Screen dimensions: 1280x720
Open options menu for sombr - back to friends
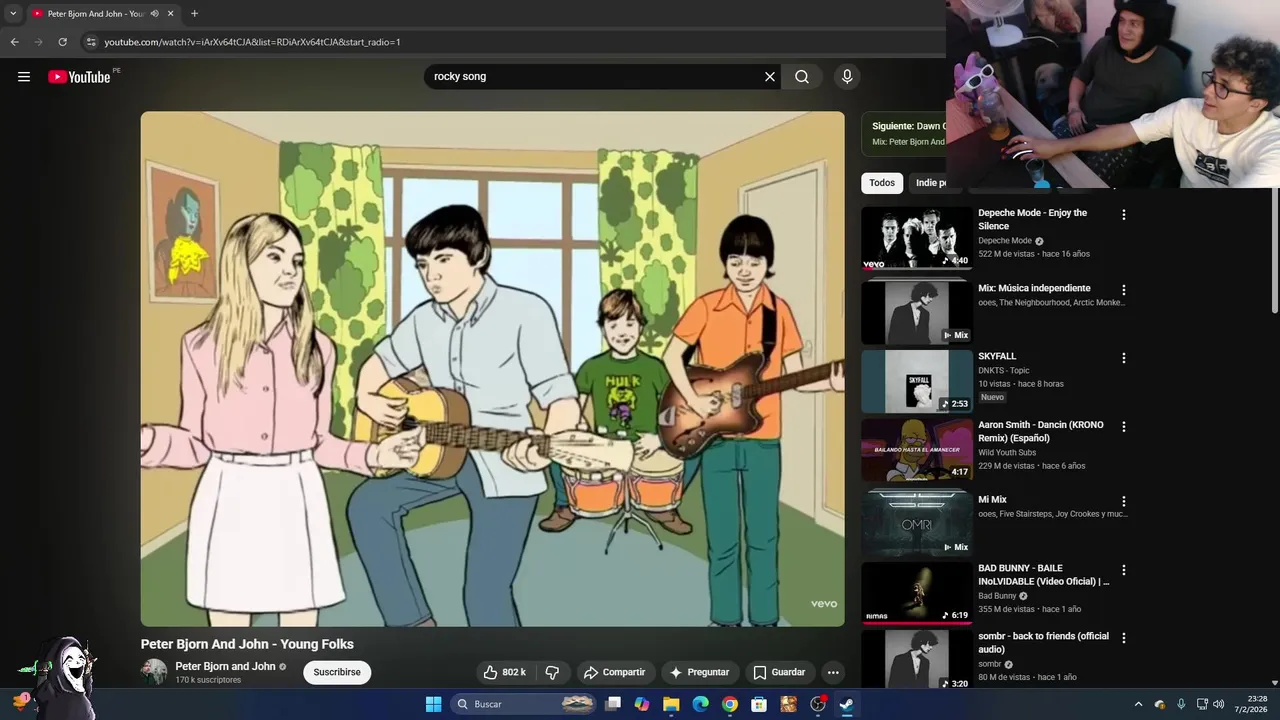1124,638
